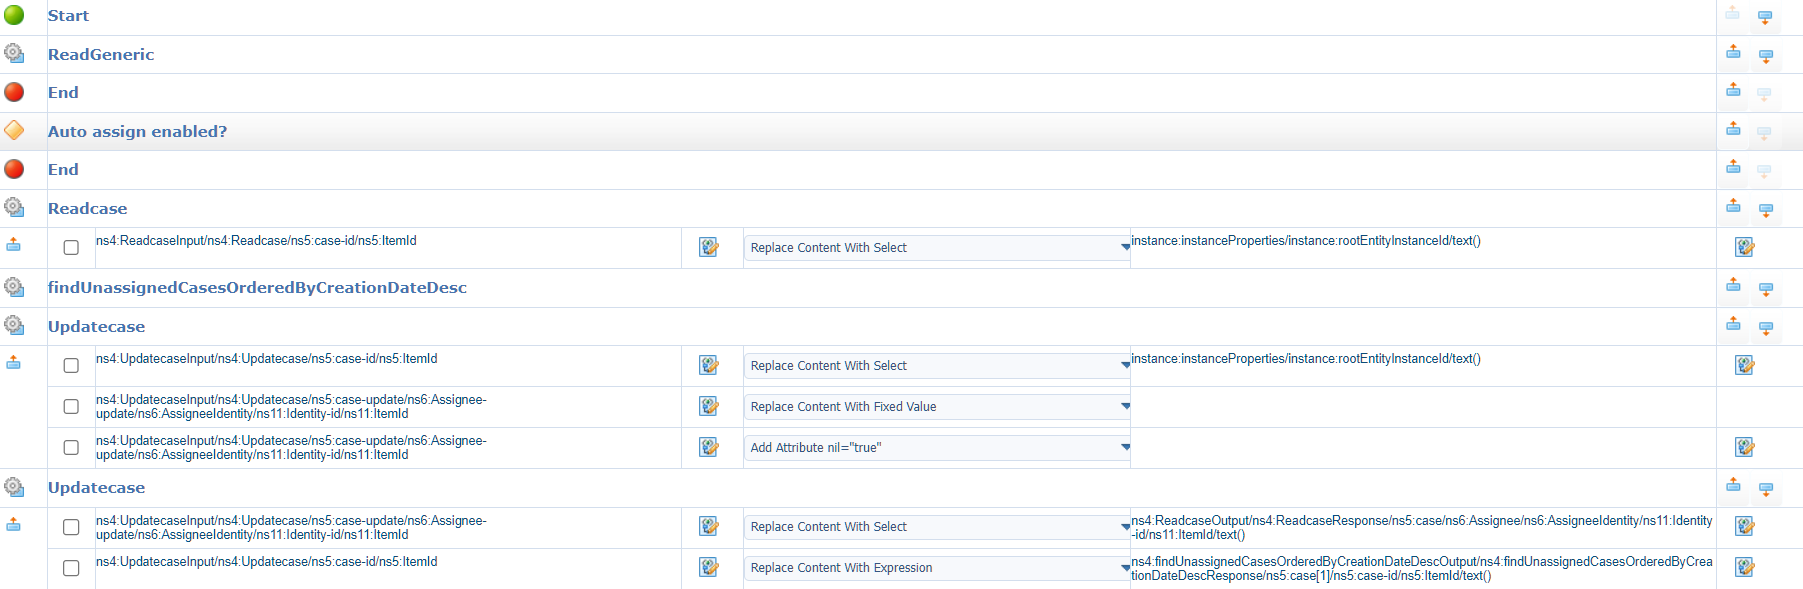Edit the Readcase ItemId target path
Screen dimensions: 1803x589
point(709,247)
